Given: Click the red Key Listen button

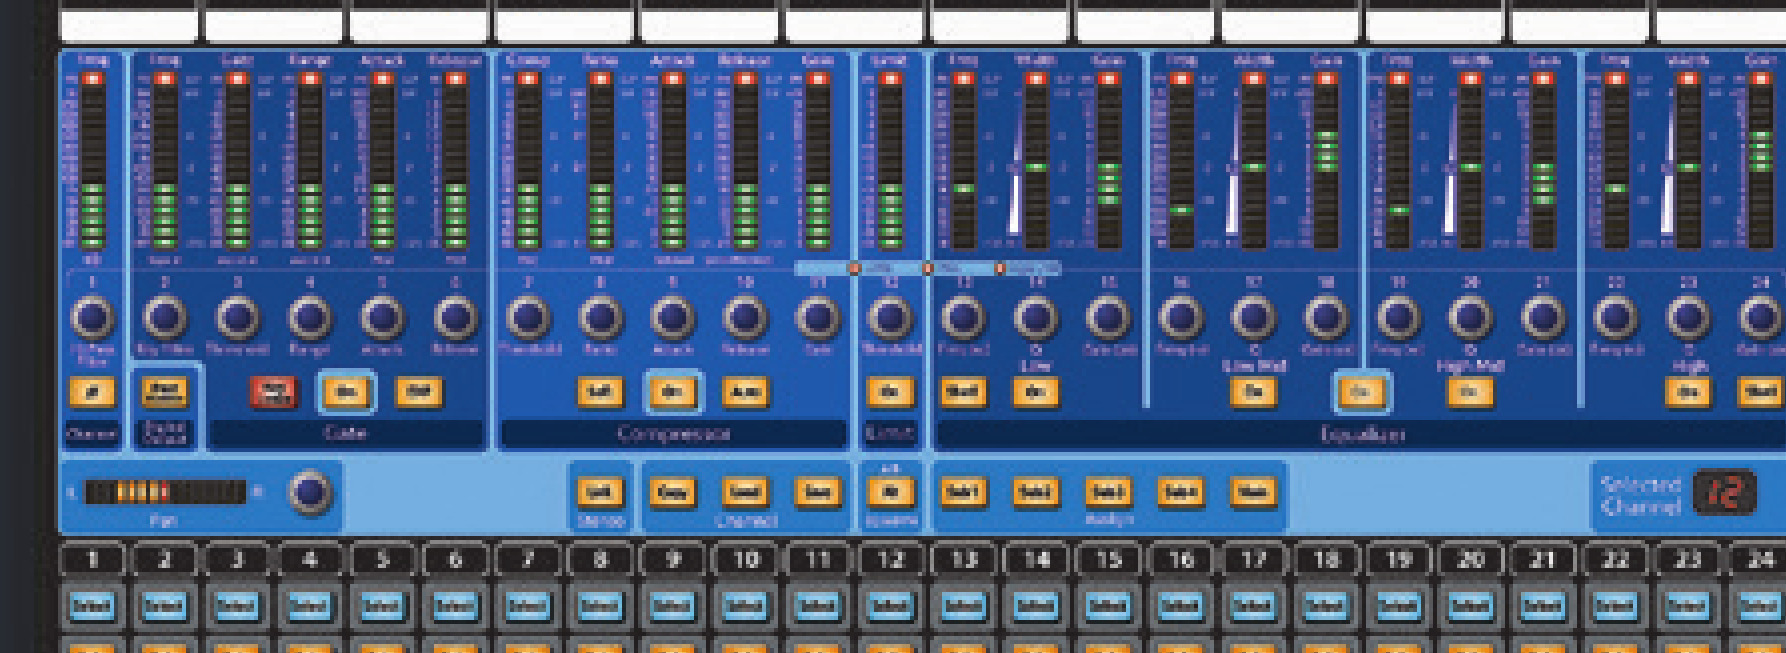Looking at the screenshot, I should point(273,392).
